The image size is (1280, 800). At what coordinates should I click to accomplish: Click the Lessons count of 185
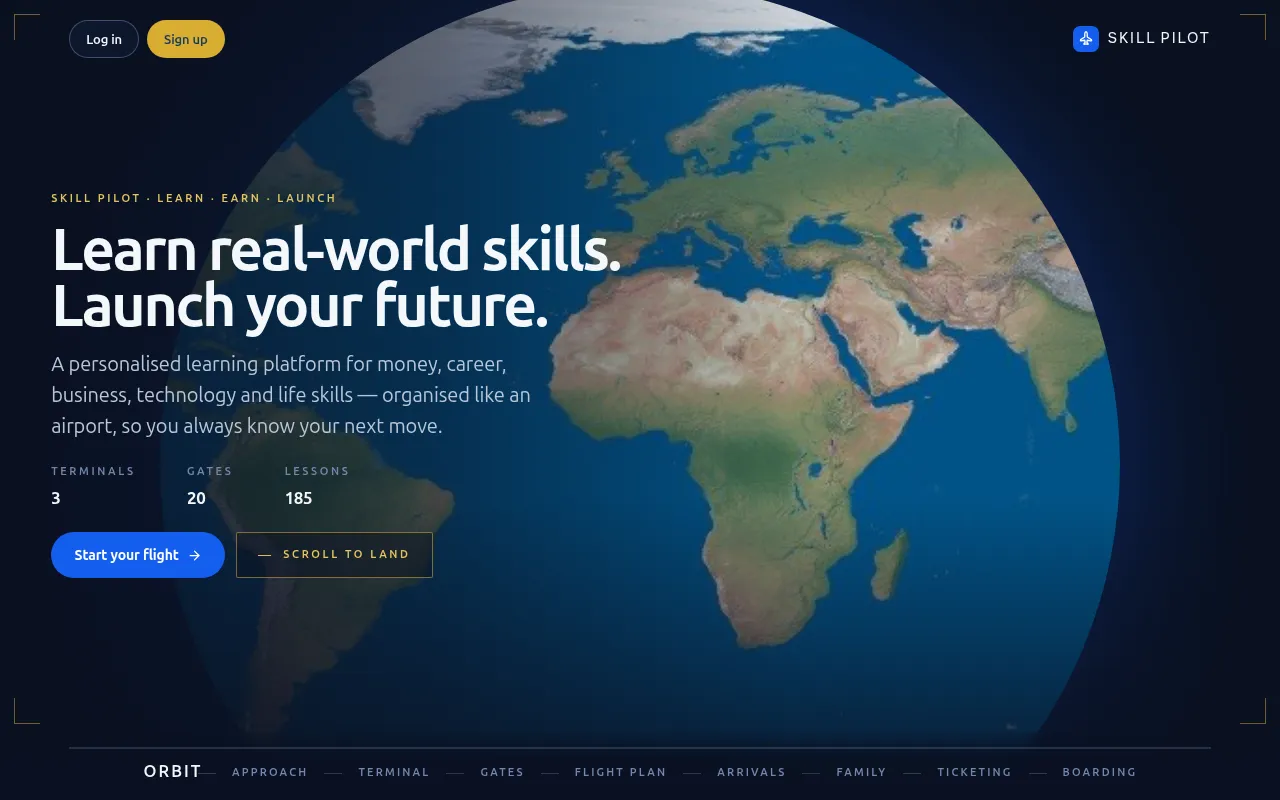pyautogui.click(x=299, y=498)
